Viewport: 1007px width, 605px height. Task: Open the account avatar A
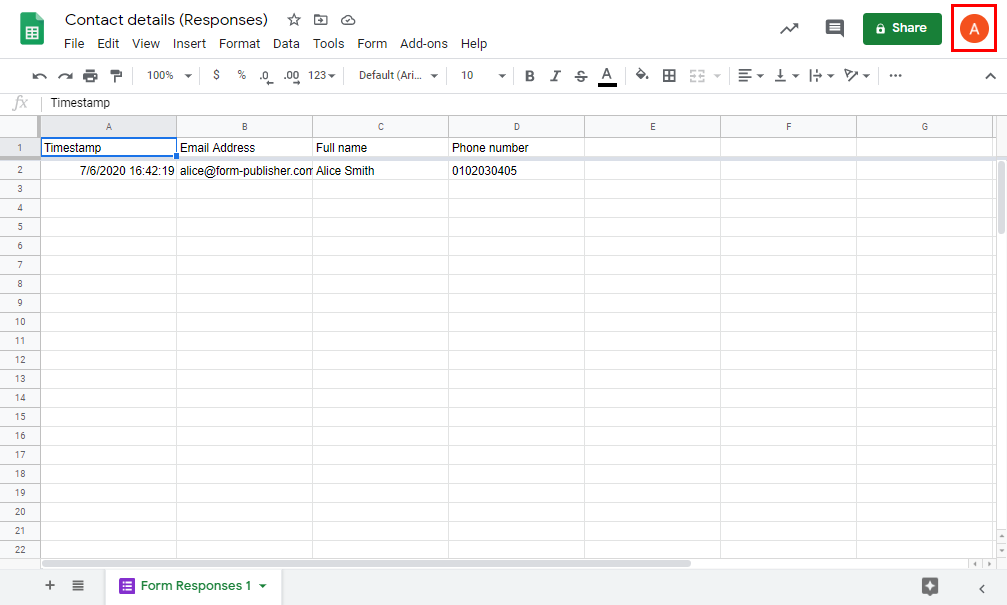[974, 29]
